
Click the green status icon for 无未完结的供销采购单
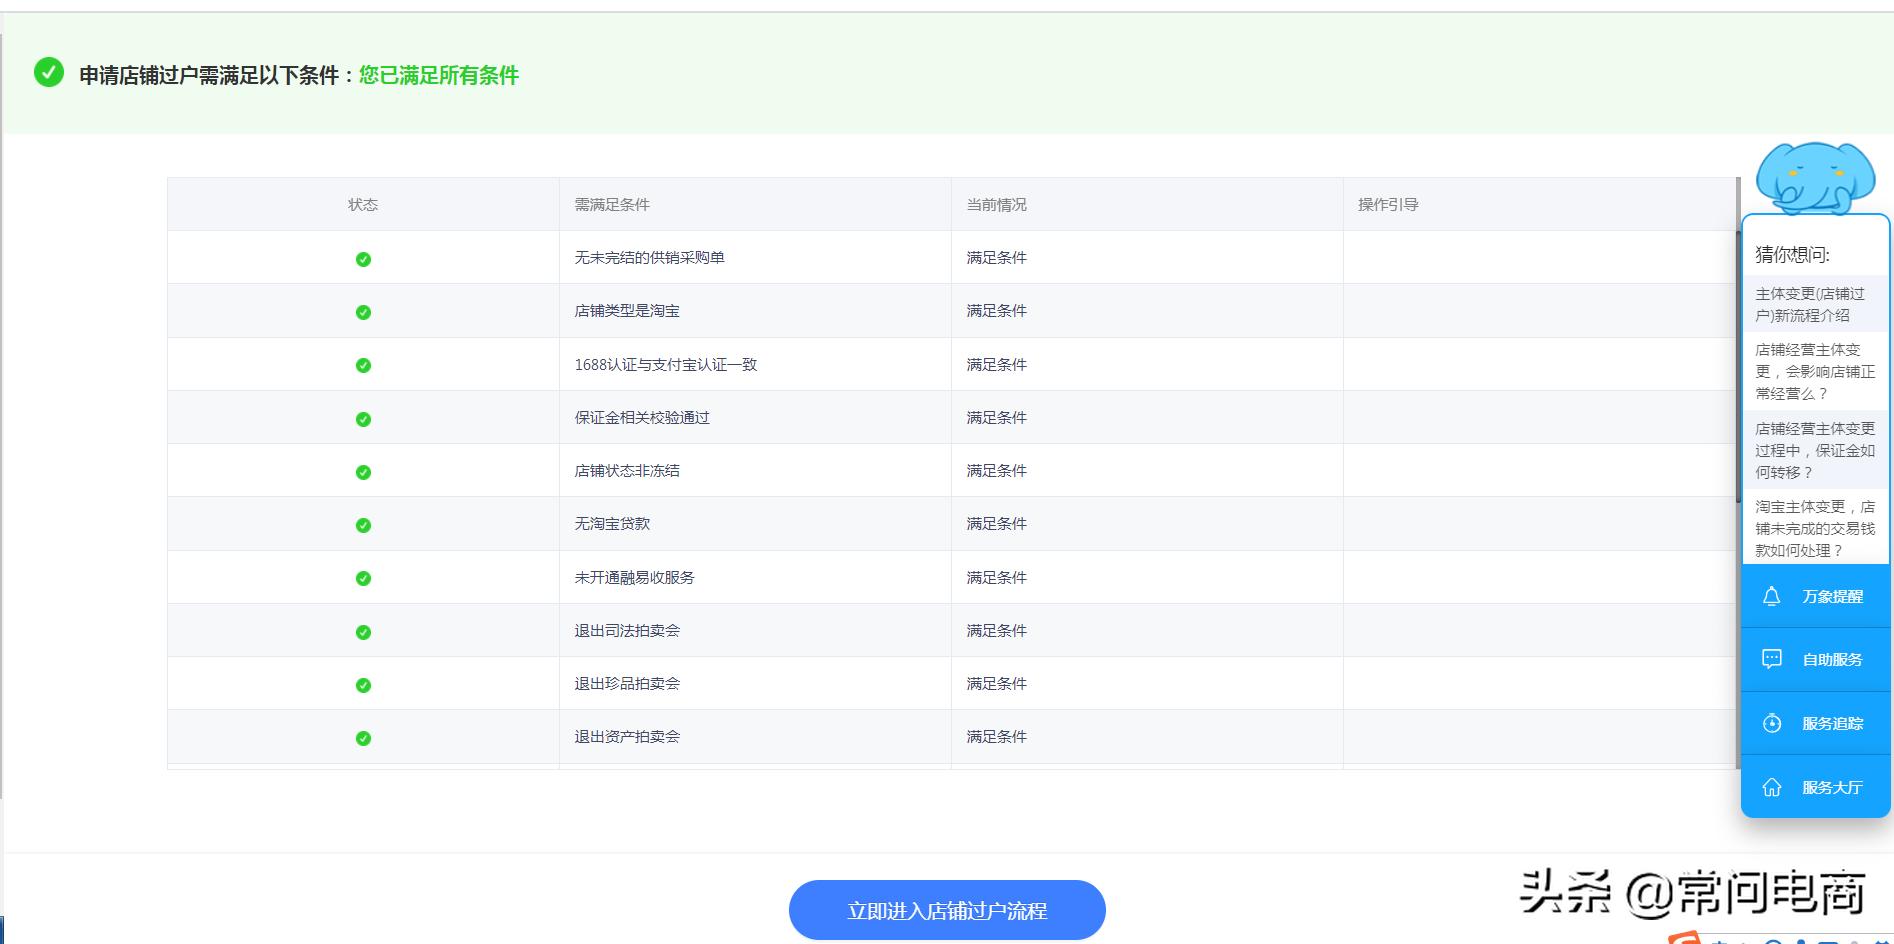click(x=363, y=258)
